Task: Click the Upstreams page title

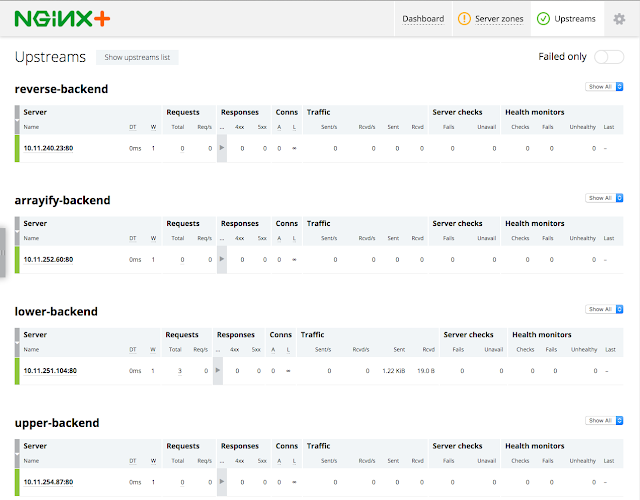Action: 50,57
